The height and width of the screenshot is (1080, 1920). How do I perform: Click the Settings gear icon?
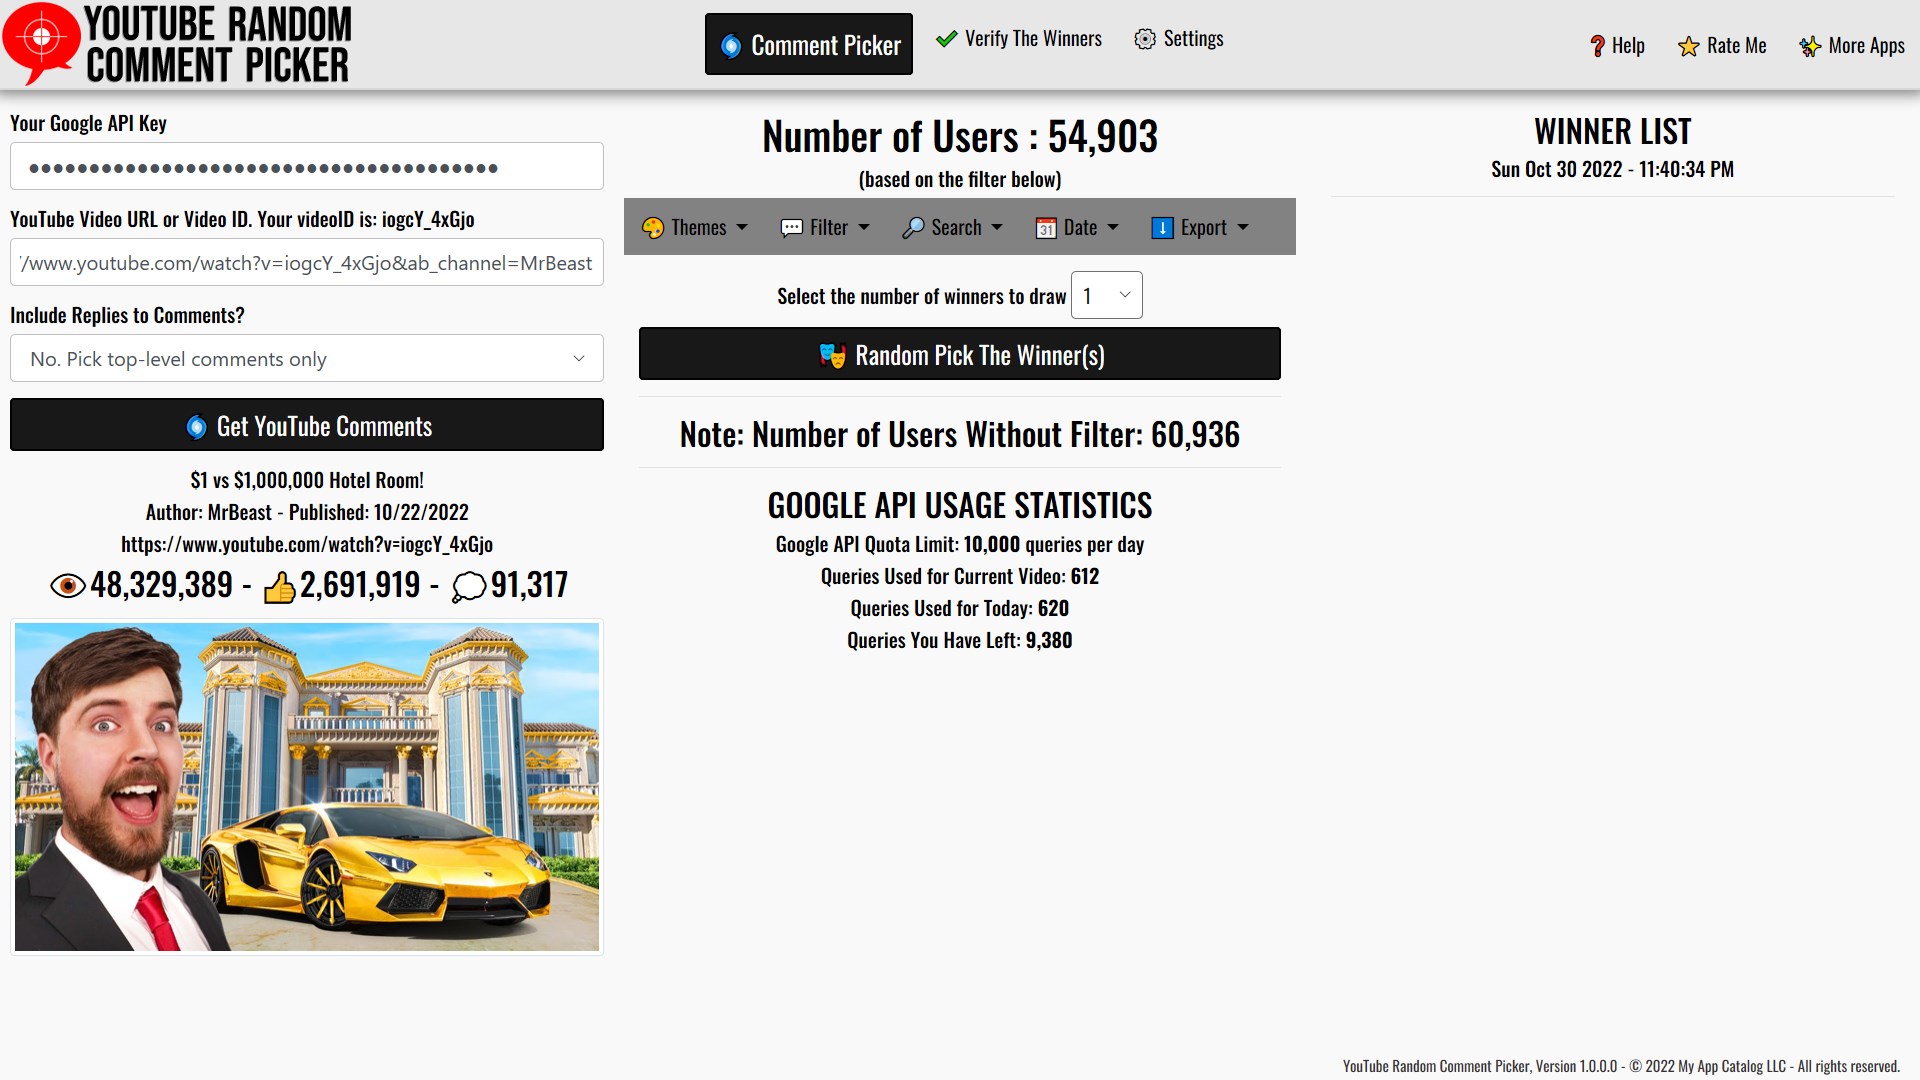[1145, 39]
